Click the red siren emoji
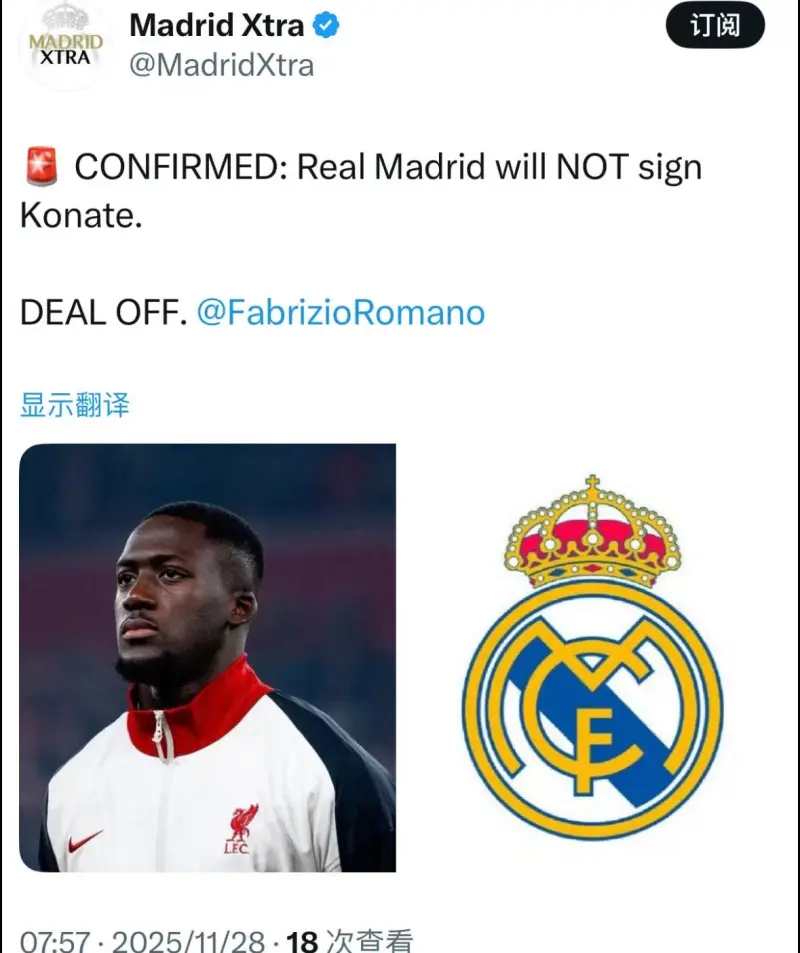The height and width of the screenshot is (953, 800). [41, 166]
